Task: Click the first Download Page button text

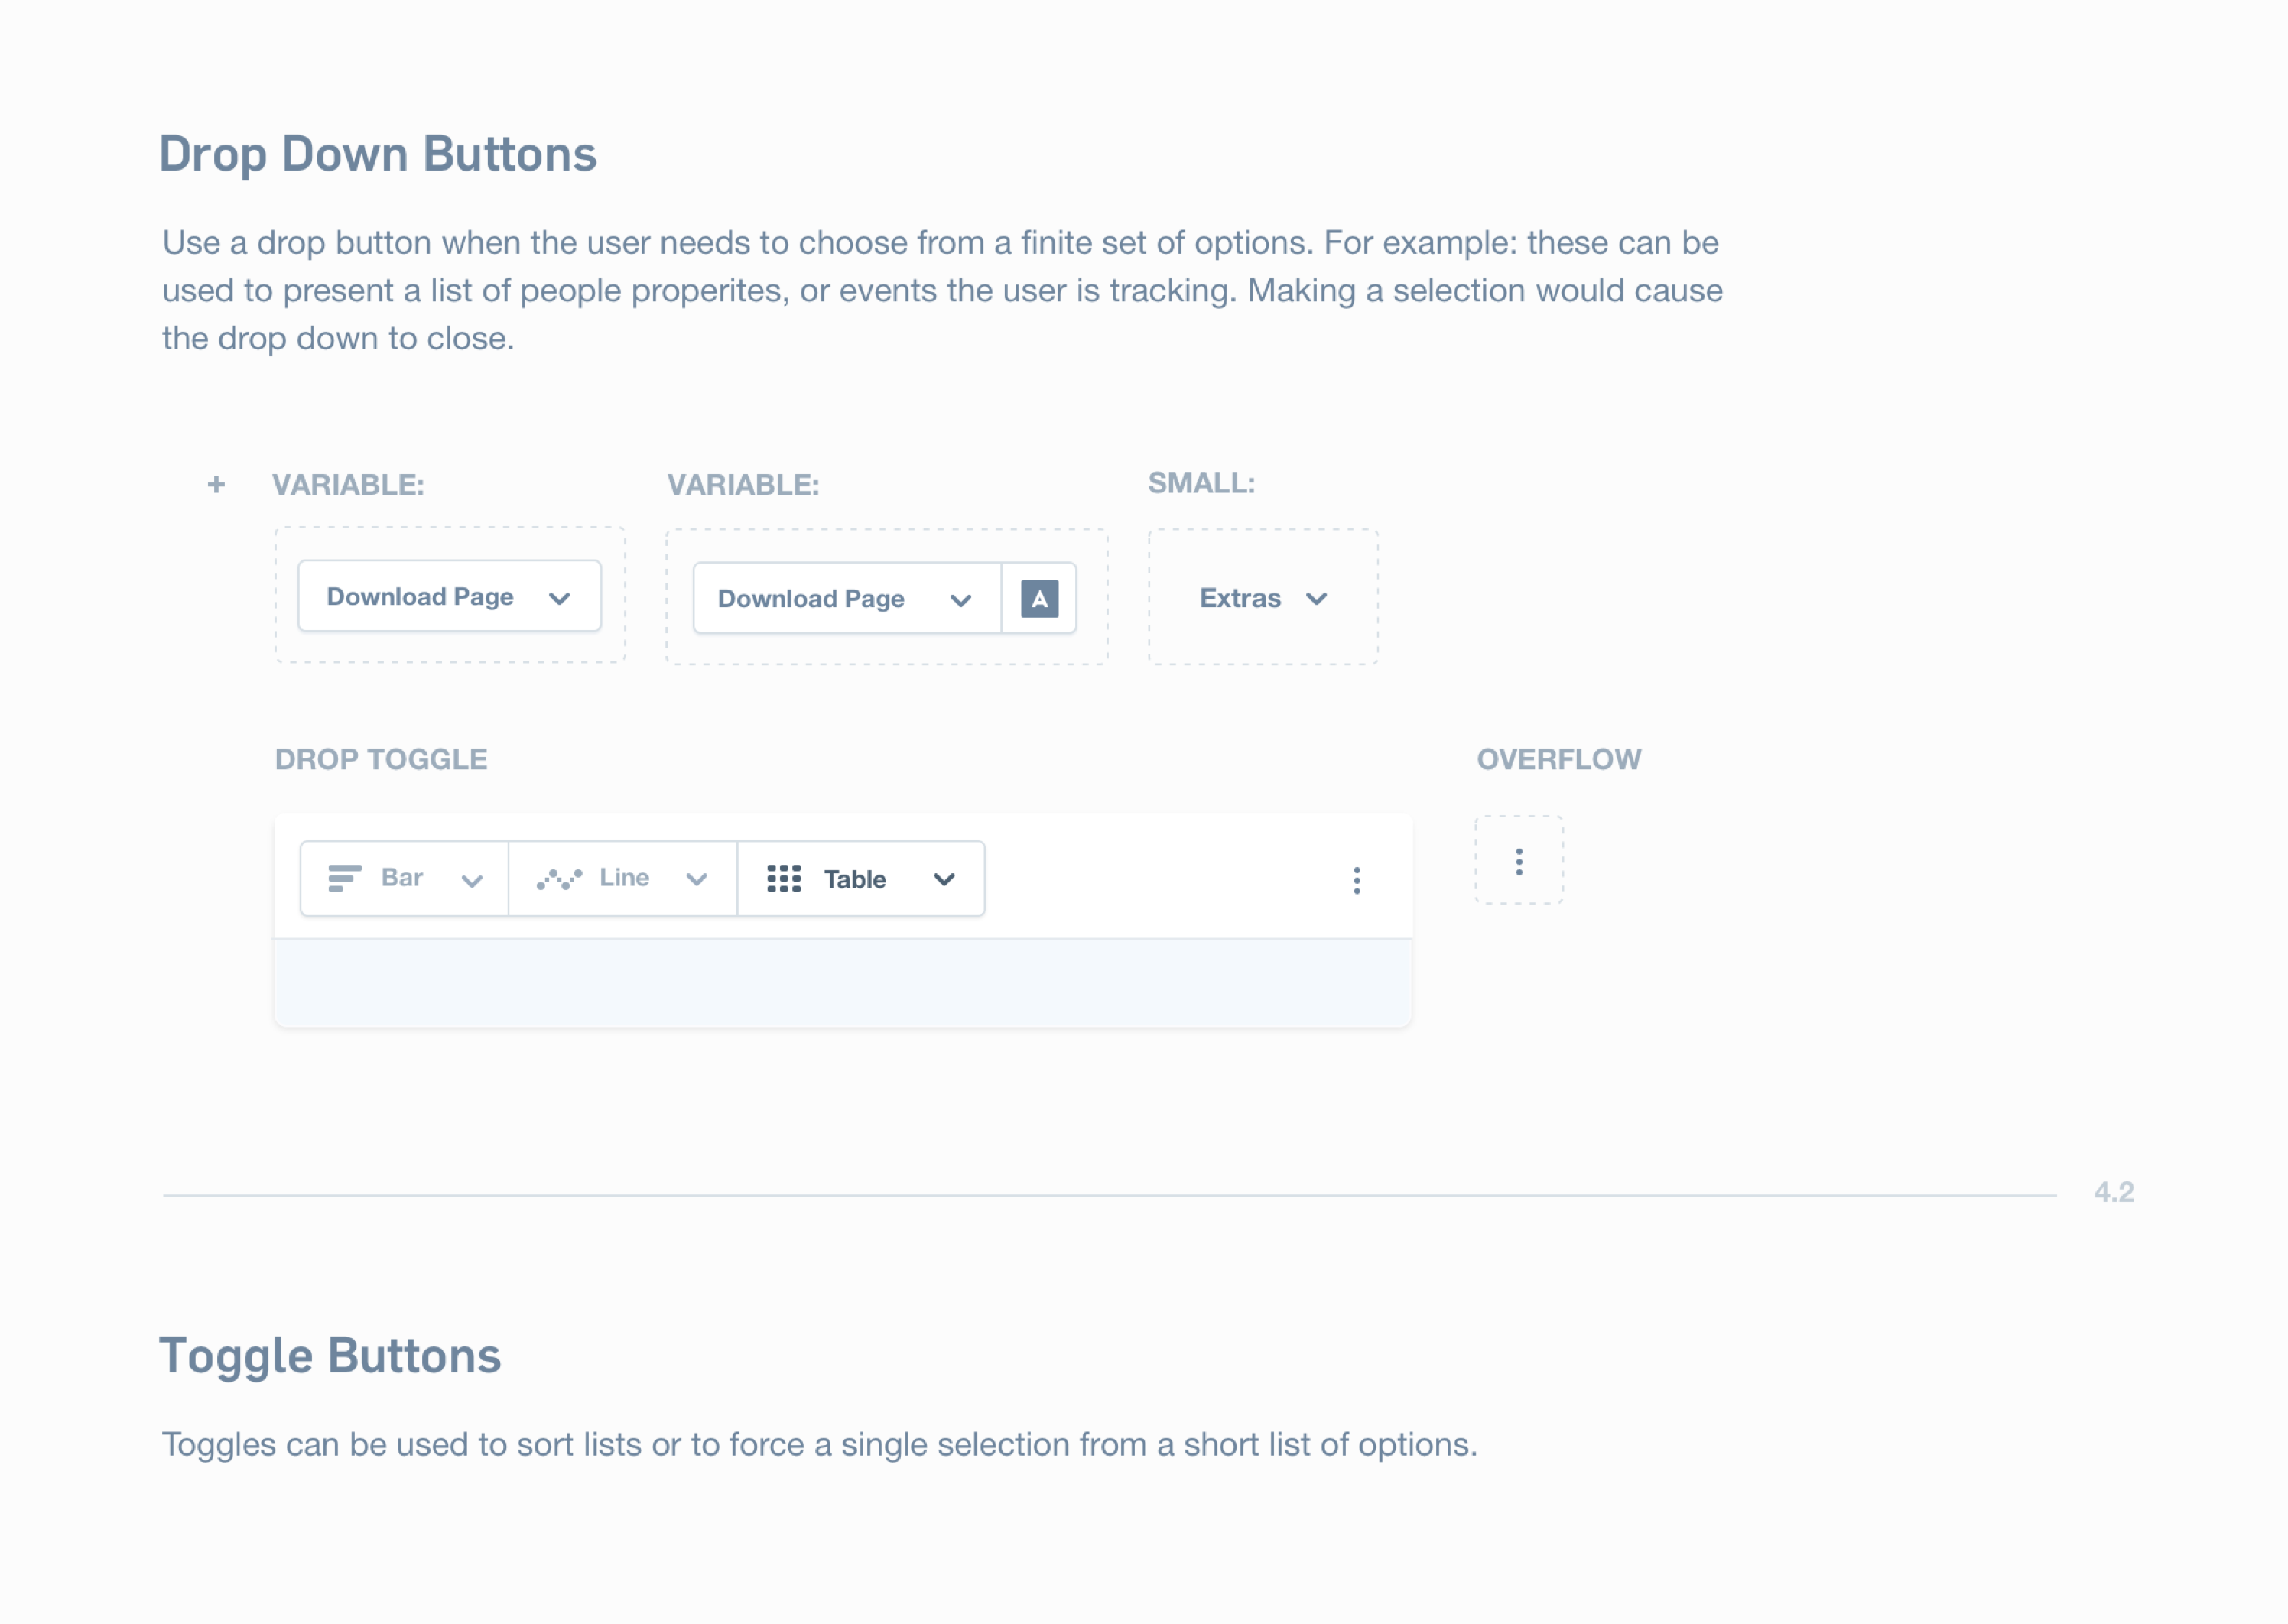Action: click(x=420, y=597)
